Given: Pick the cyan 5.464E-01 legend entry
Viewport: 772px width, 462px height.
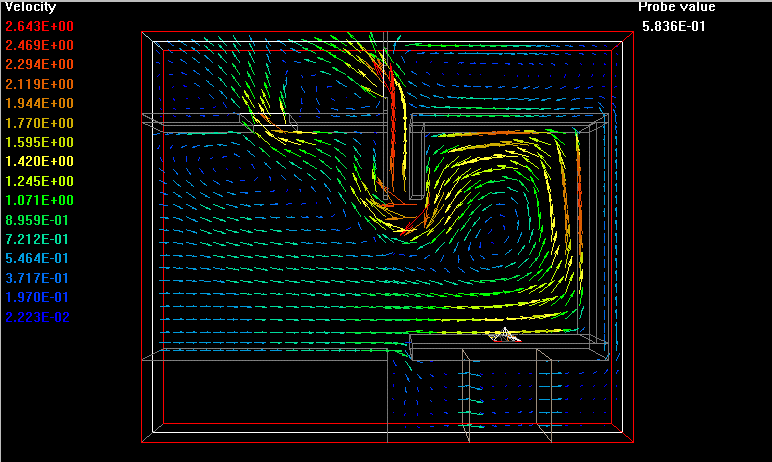Looking at the screenshot, I should (x=39, y=258).
